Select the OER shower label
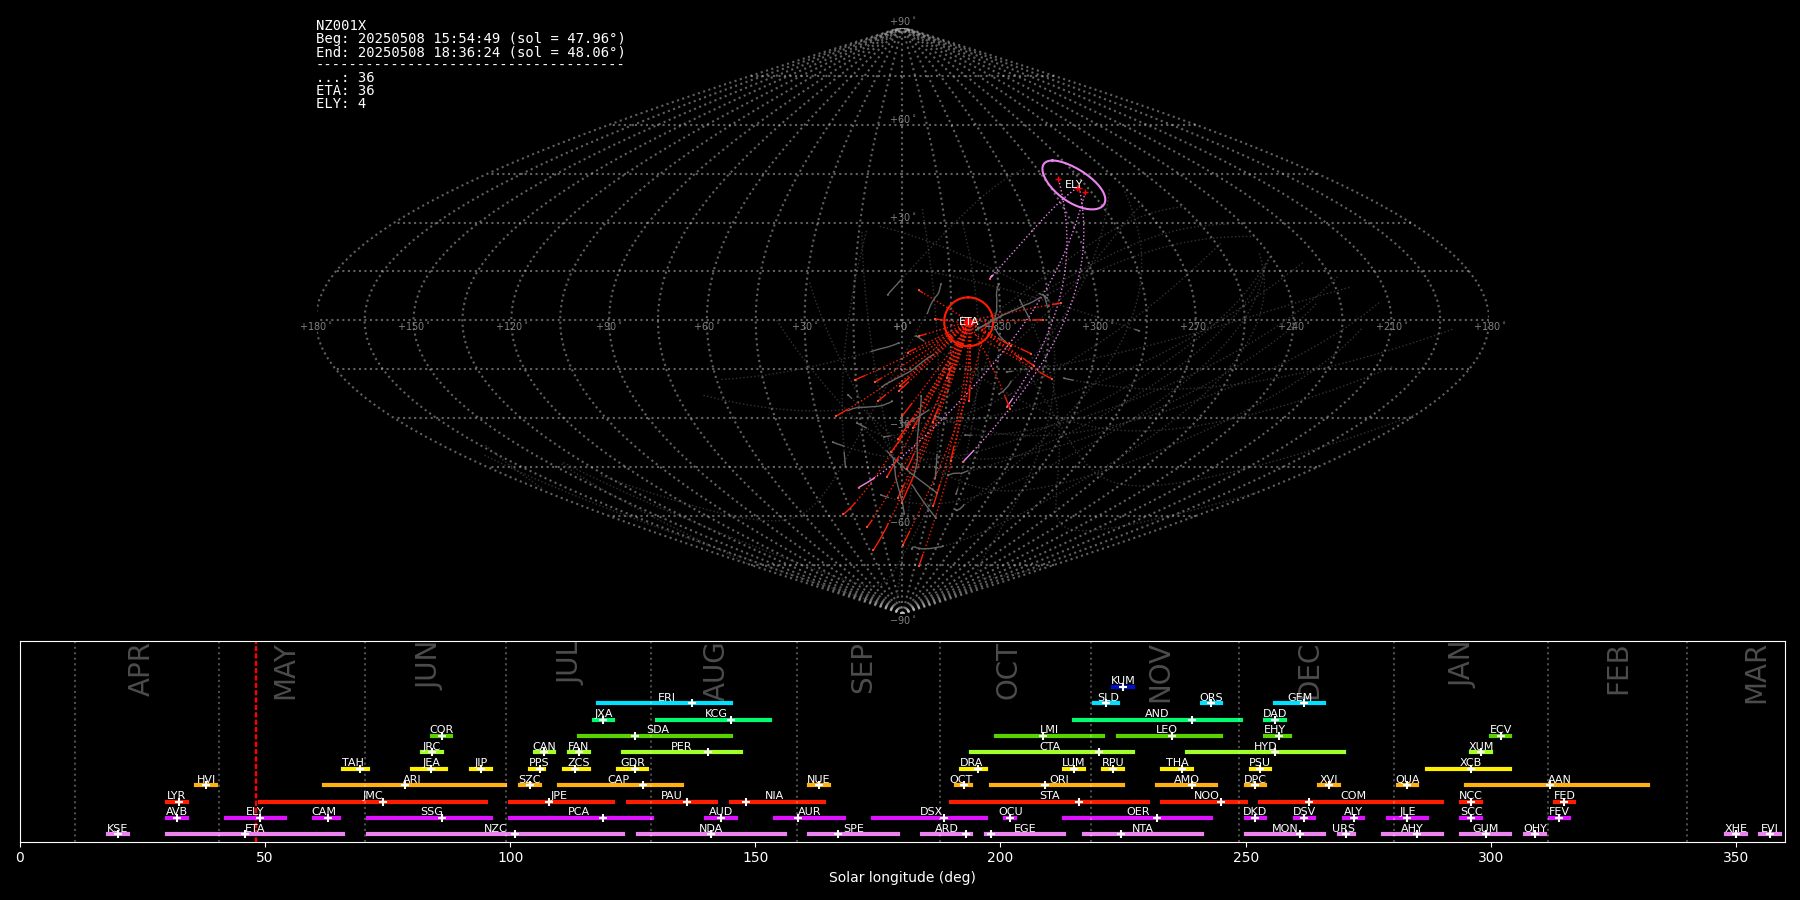Viewport: 1800px width, 900px height. tap(1138, 812)
